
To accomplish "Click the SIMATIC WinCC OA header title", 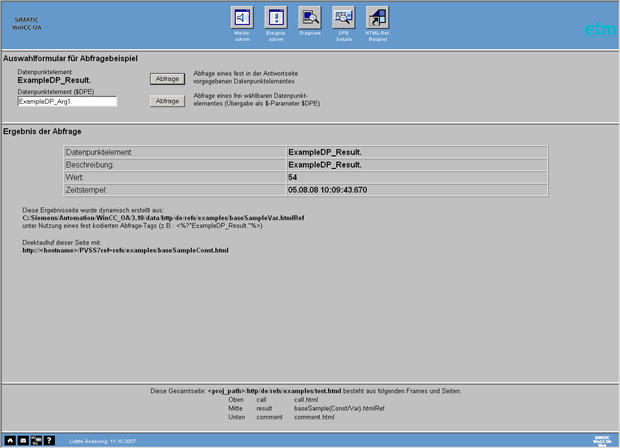I will click(x=26, y=25).
